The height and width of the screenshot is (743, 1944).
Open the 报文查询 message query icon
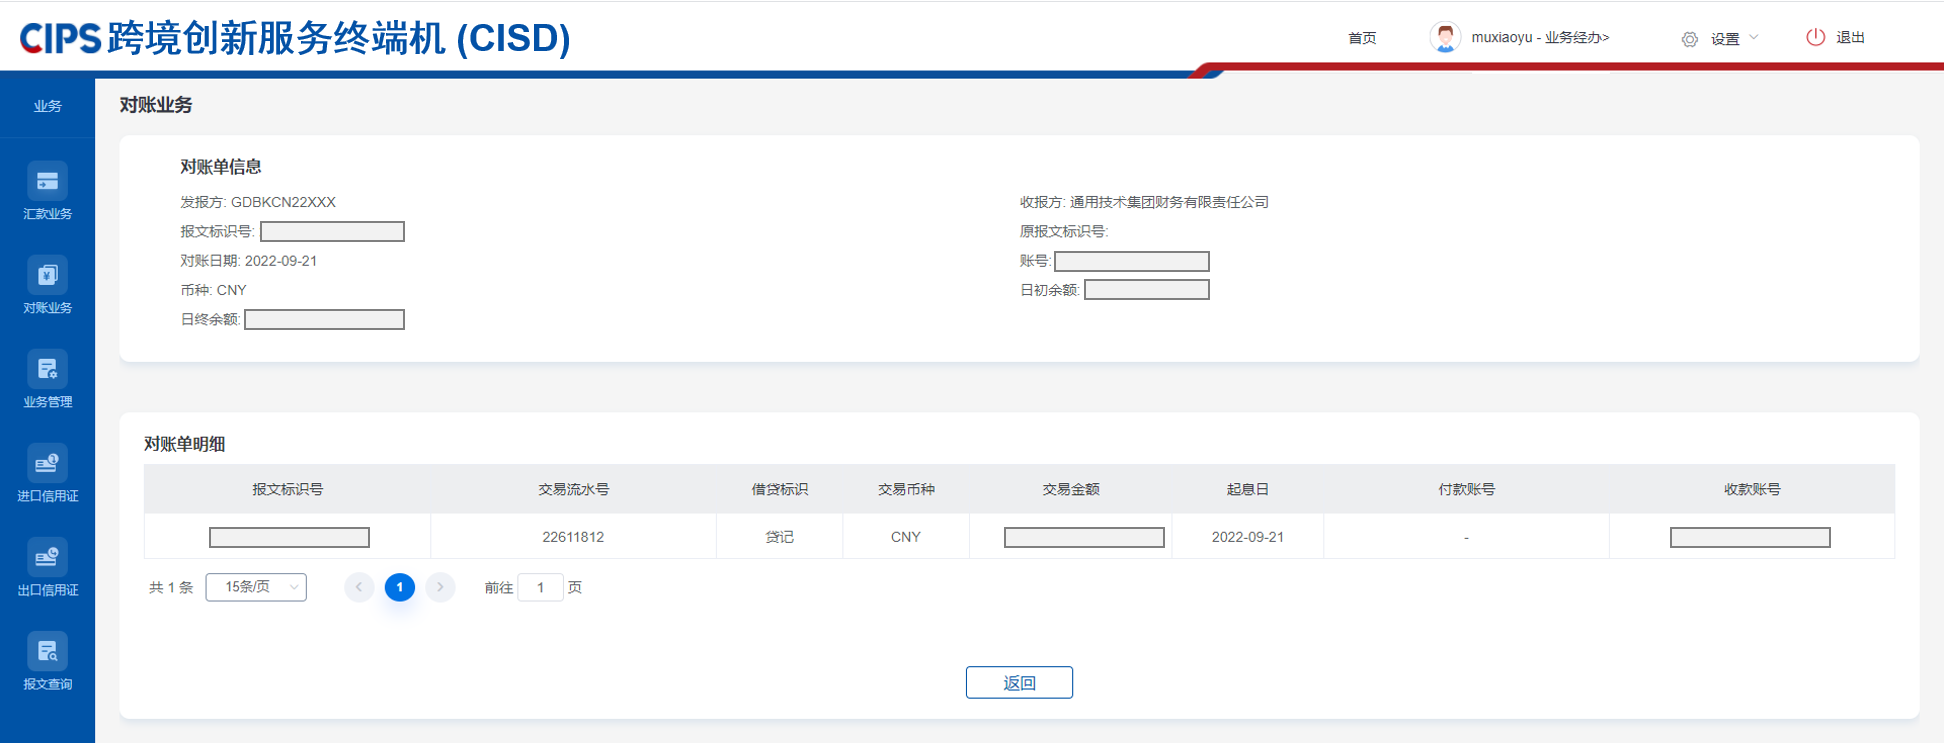(47, 652)
